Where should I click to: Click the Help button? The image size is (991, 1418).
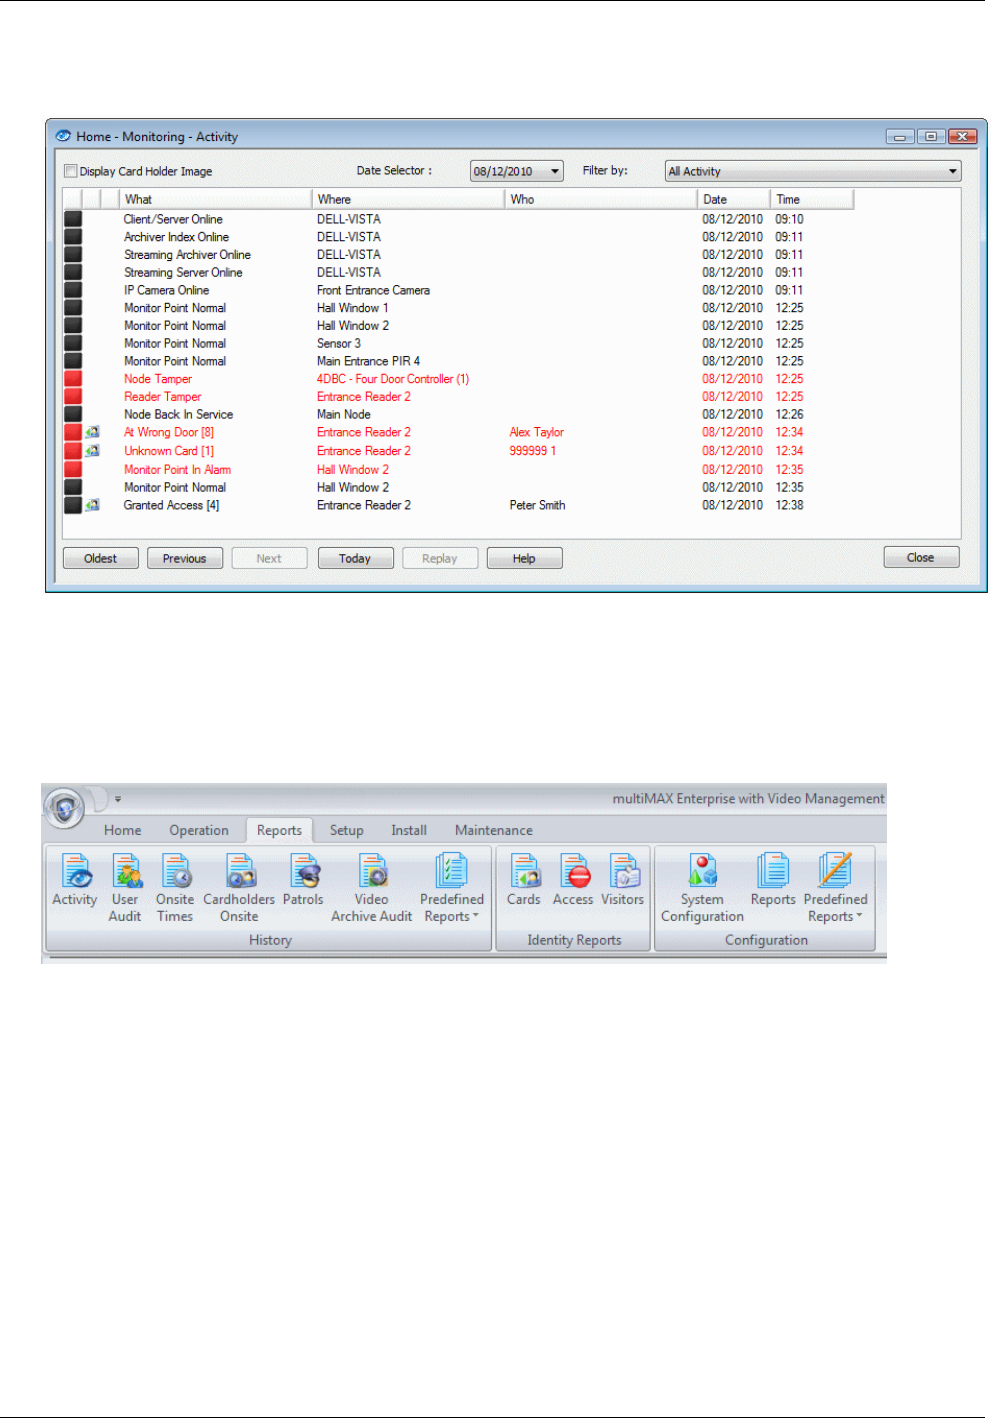pyautogui.click(x=524, y=558)
